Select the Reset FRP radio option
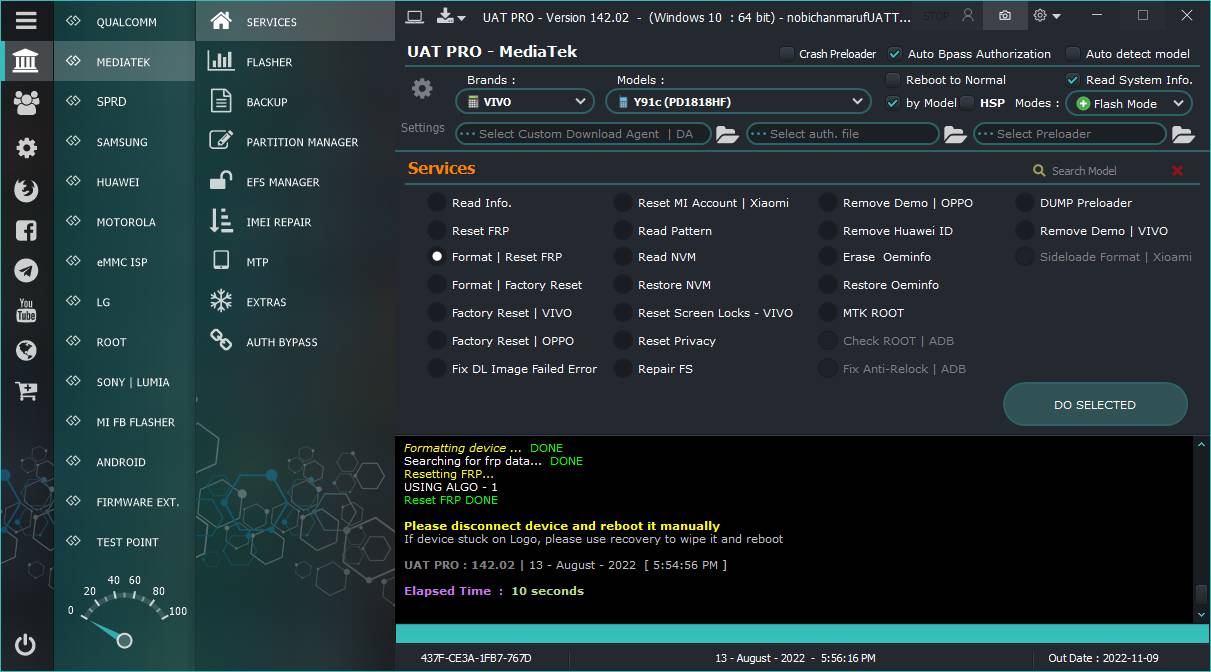 tap(437, 231)
